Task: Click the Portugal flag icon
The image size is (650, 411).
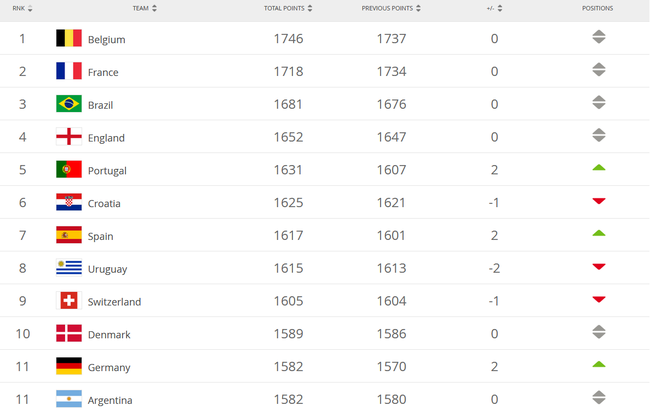Action: point(69,169)
